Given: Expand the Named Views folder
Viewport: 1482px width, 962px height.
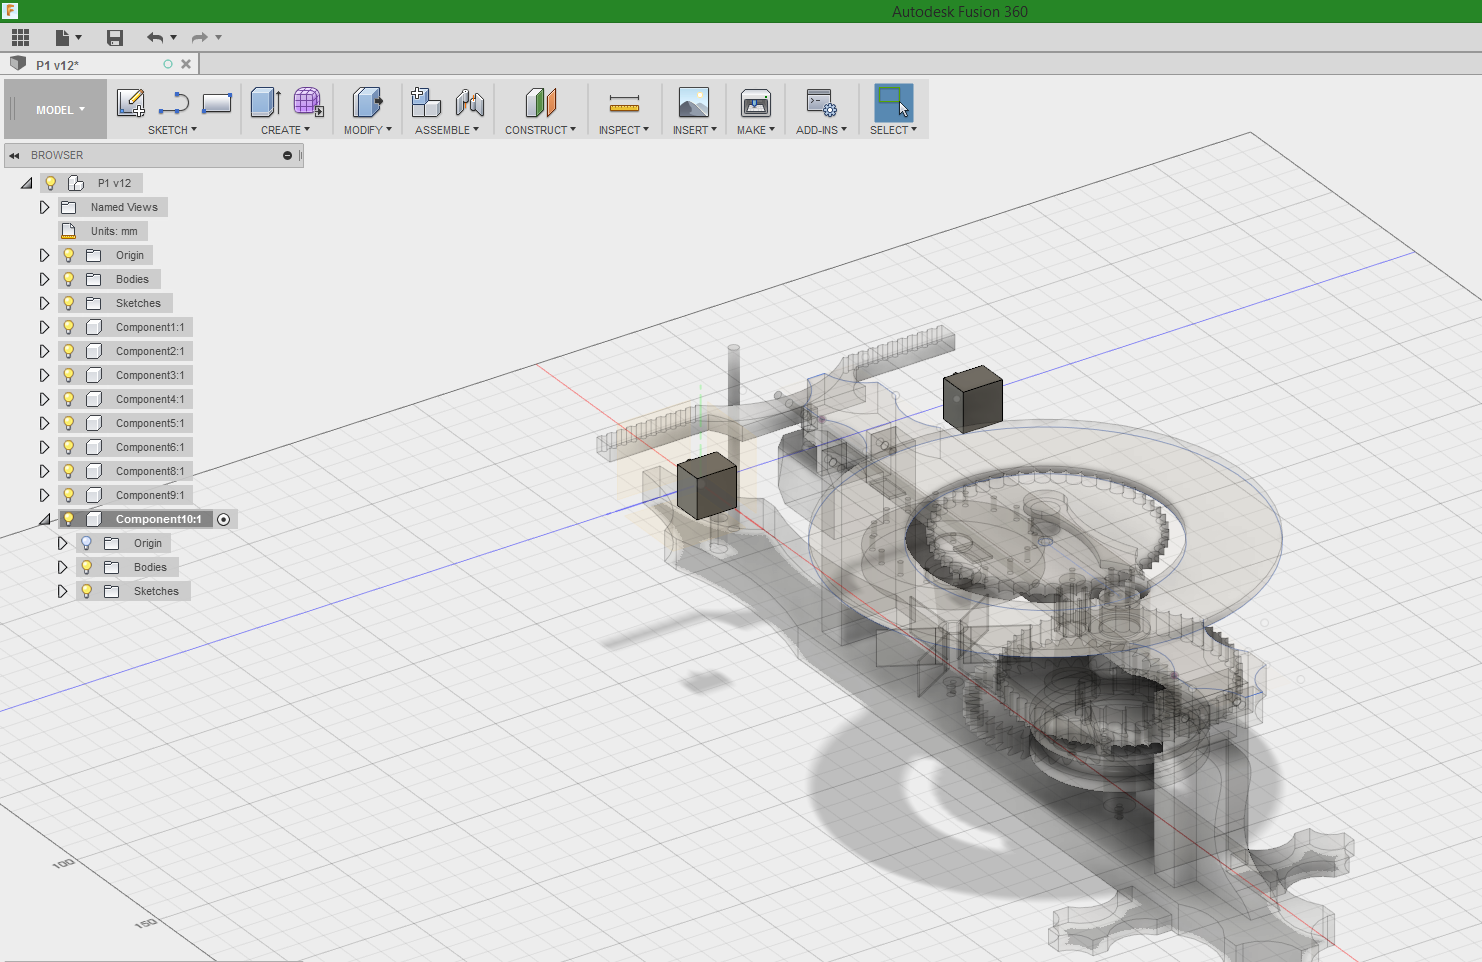Looking at the screenshot, I should point(44,207).
